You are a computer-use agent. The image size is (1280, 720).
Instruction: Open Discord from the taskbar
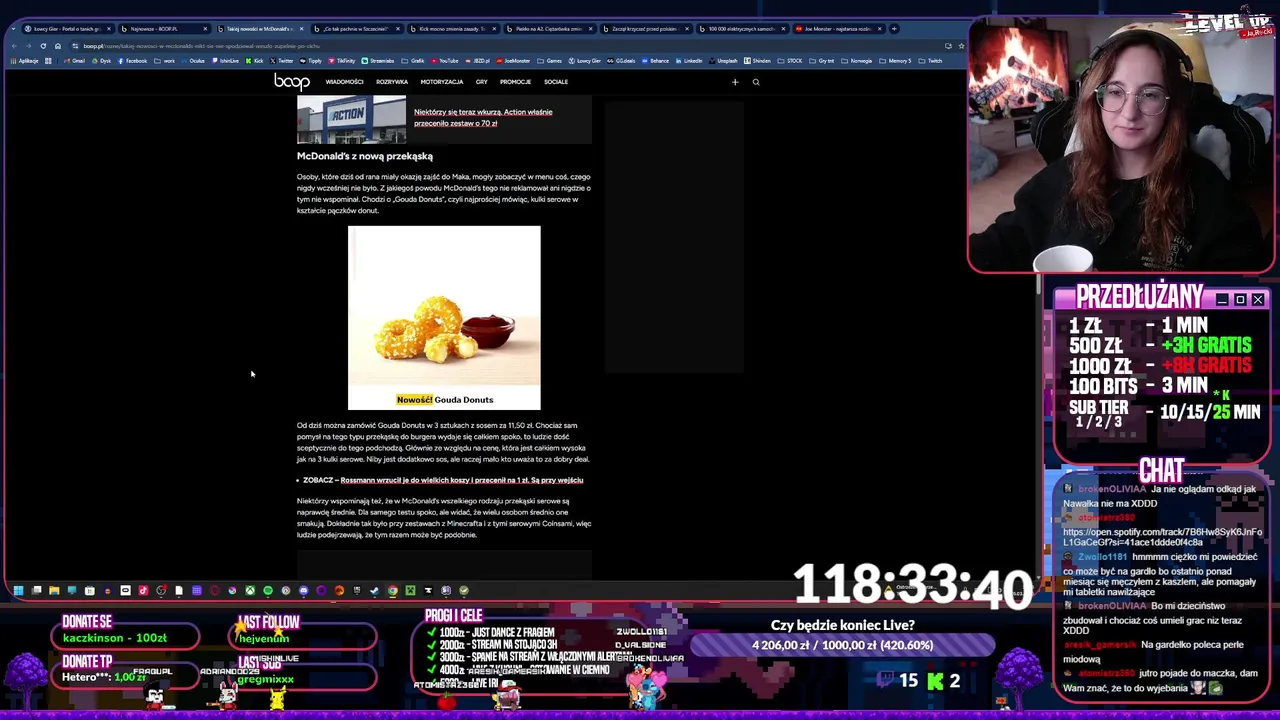[303, 590]
